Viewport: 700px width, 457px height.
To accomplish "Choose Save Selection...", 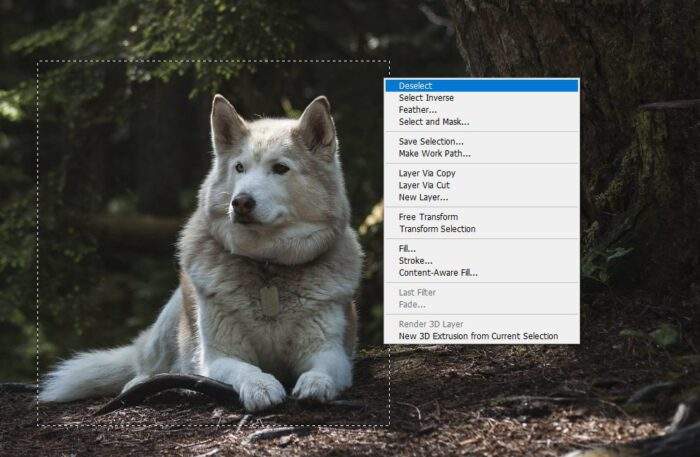I will tap(482, 141).
